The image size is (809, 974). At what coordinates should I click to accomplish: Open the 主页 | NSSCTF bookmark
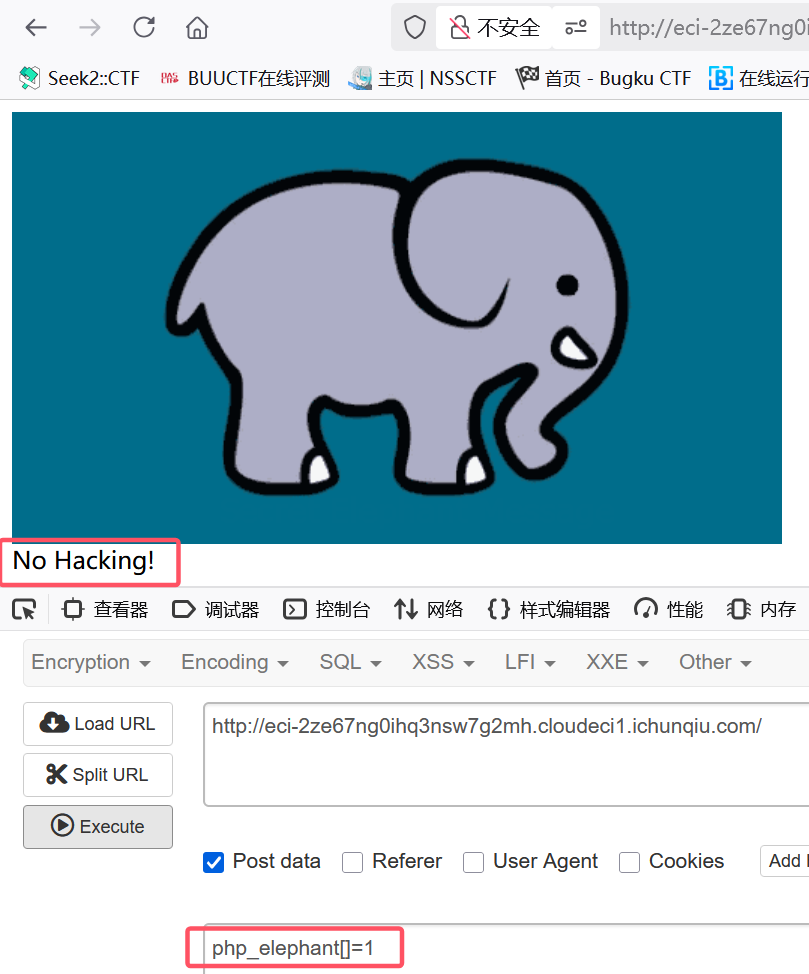423,78
